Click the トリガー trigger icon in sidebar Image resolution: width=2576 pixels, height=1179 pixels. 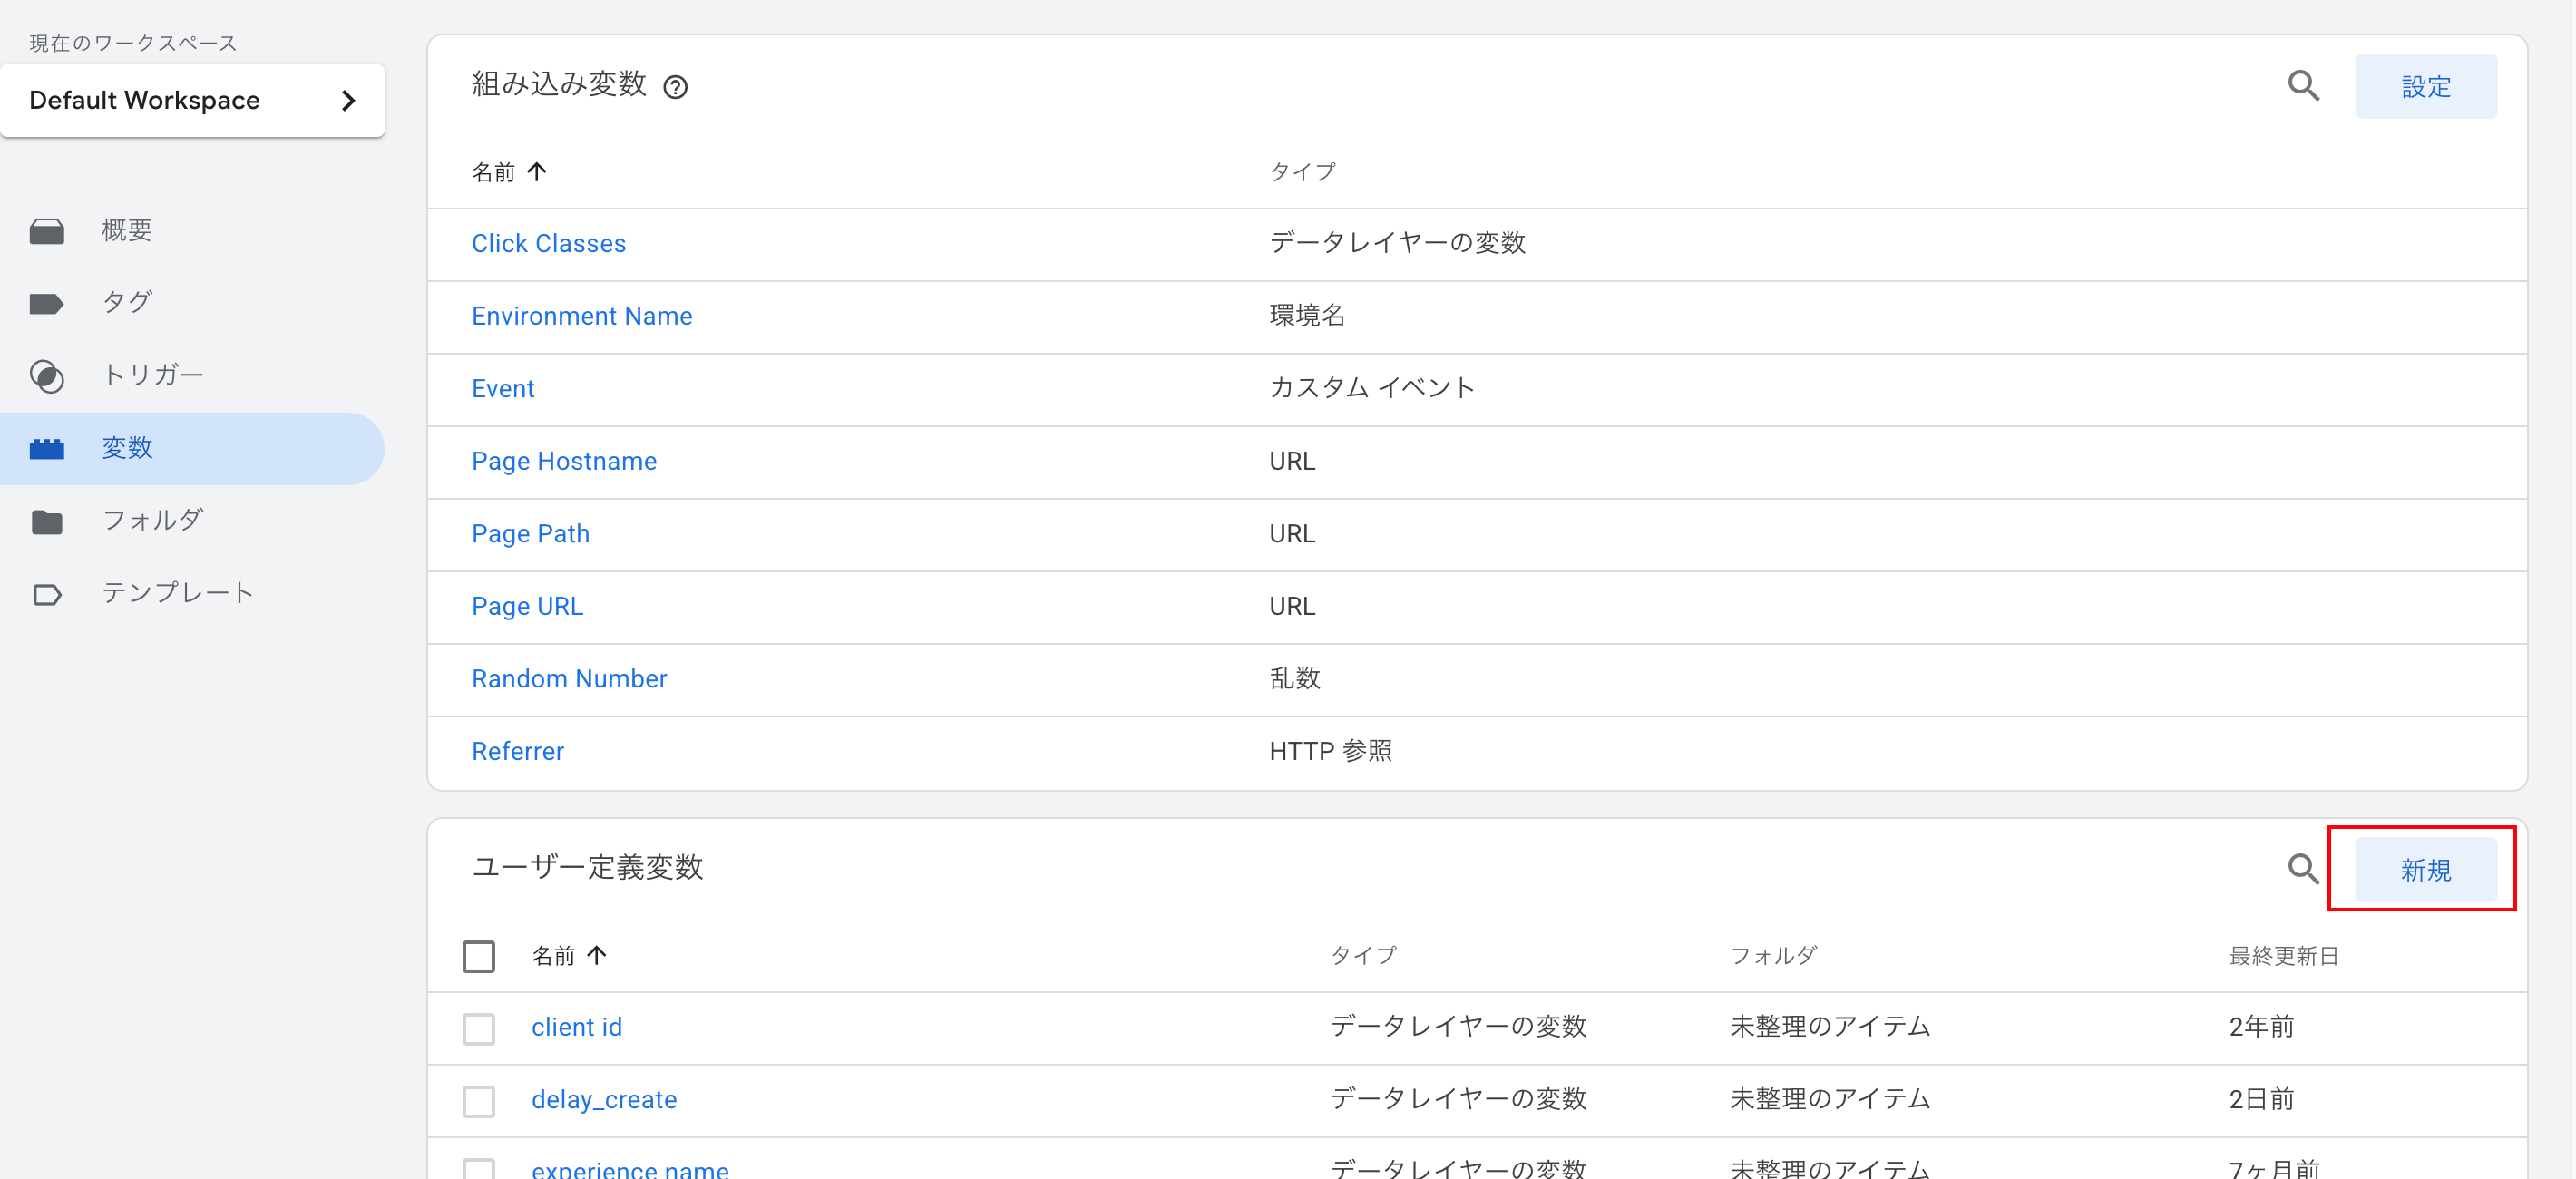pyautogui.click(x=47, y=376)
